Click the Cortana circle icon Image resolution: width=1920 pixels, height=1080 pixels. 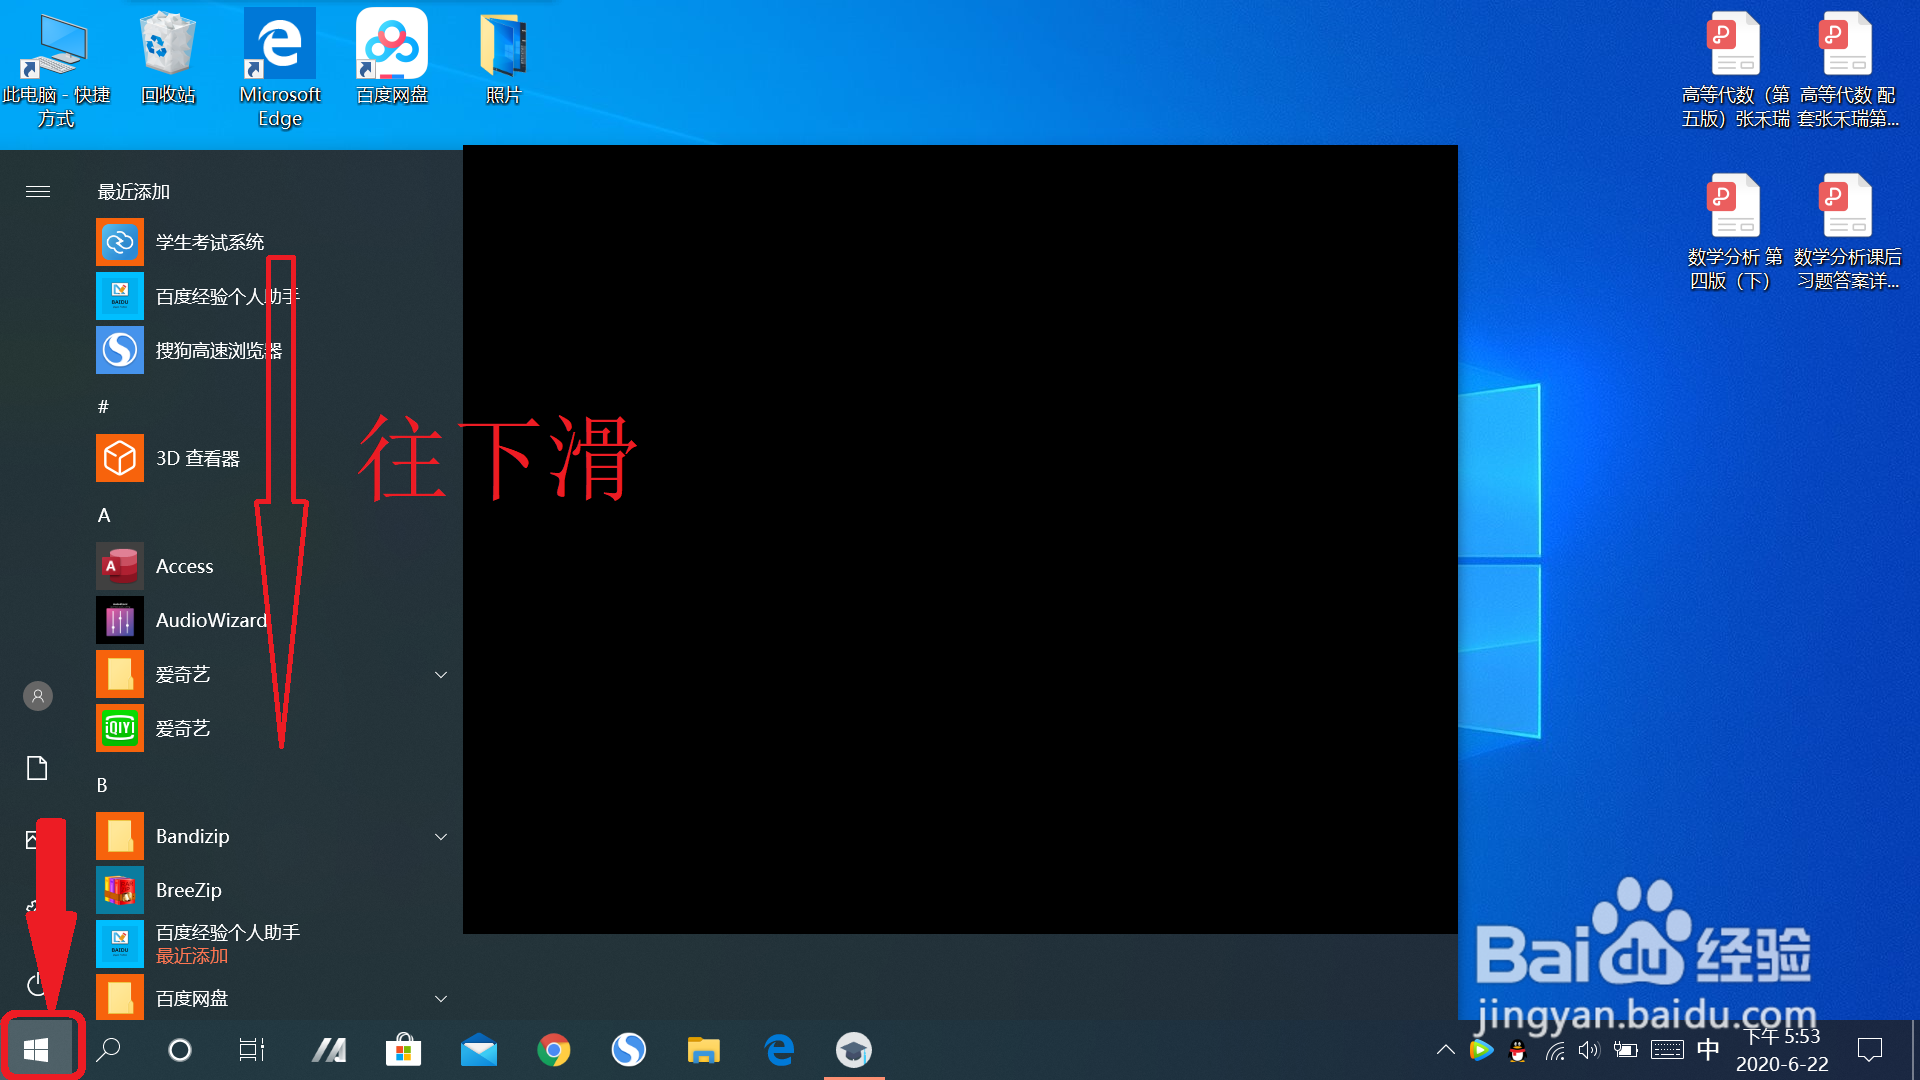(x=180, y=1050)
